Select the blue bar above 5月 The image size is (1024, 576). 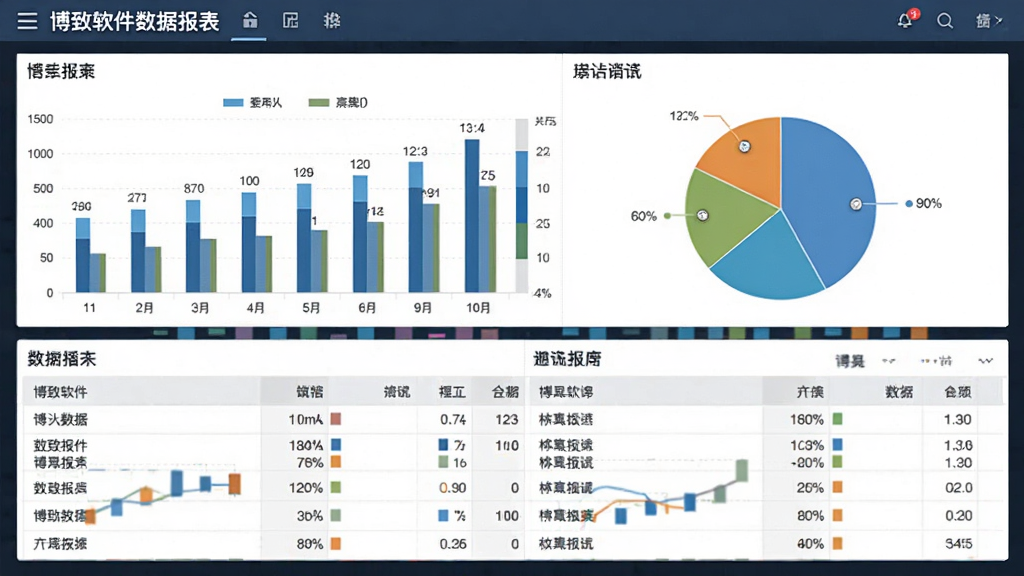304,238
